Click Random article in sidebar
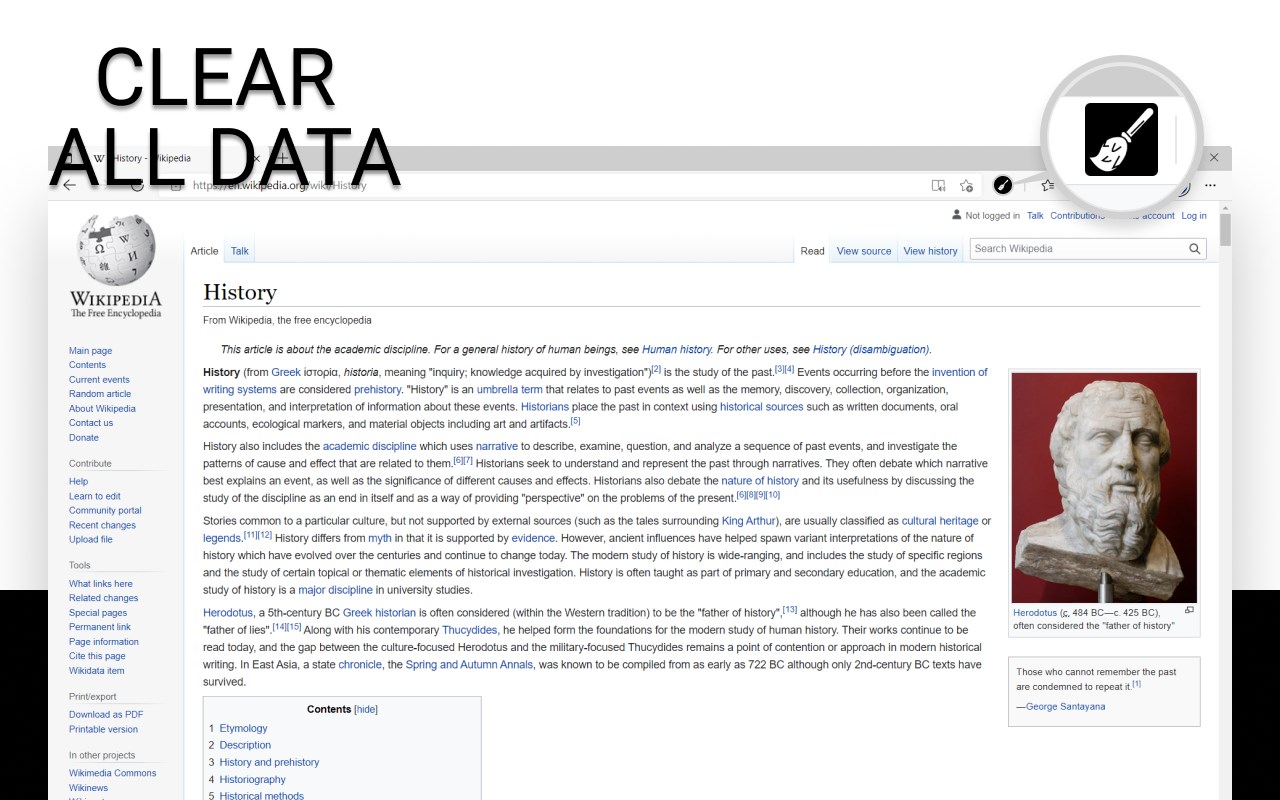This screenshot has height=800, width=1280. (x=100, y=394)
